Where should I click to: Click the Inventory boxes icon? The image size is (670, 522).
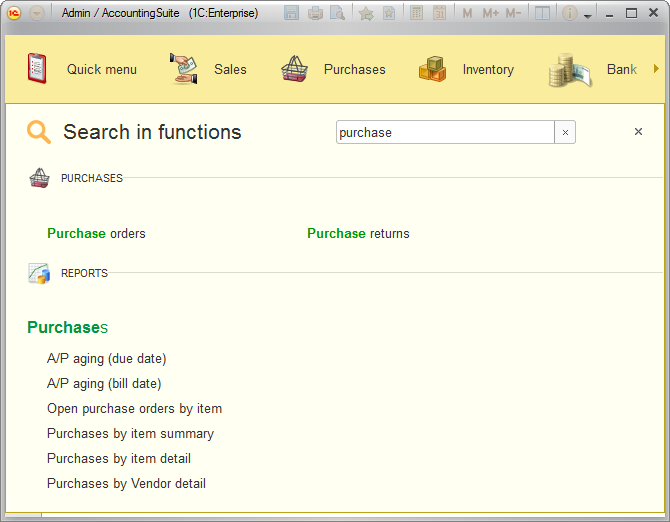pyautogui.click(x=432, y=68)
